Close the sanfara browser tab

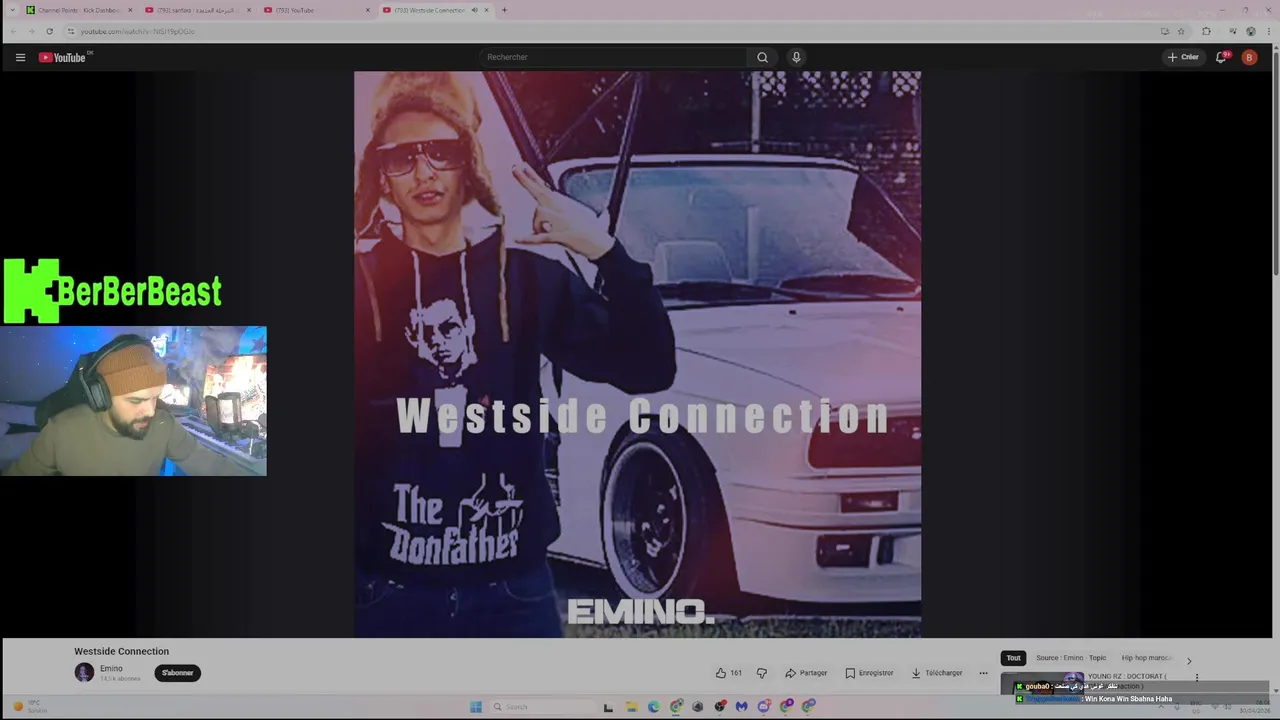click(249, 10)
